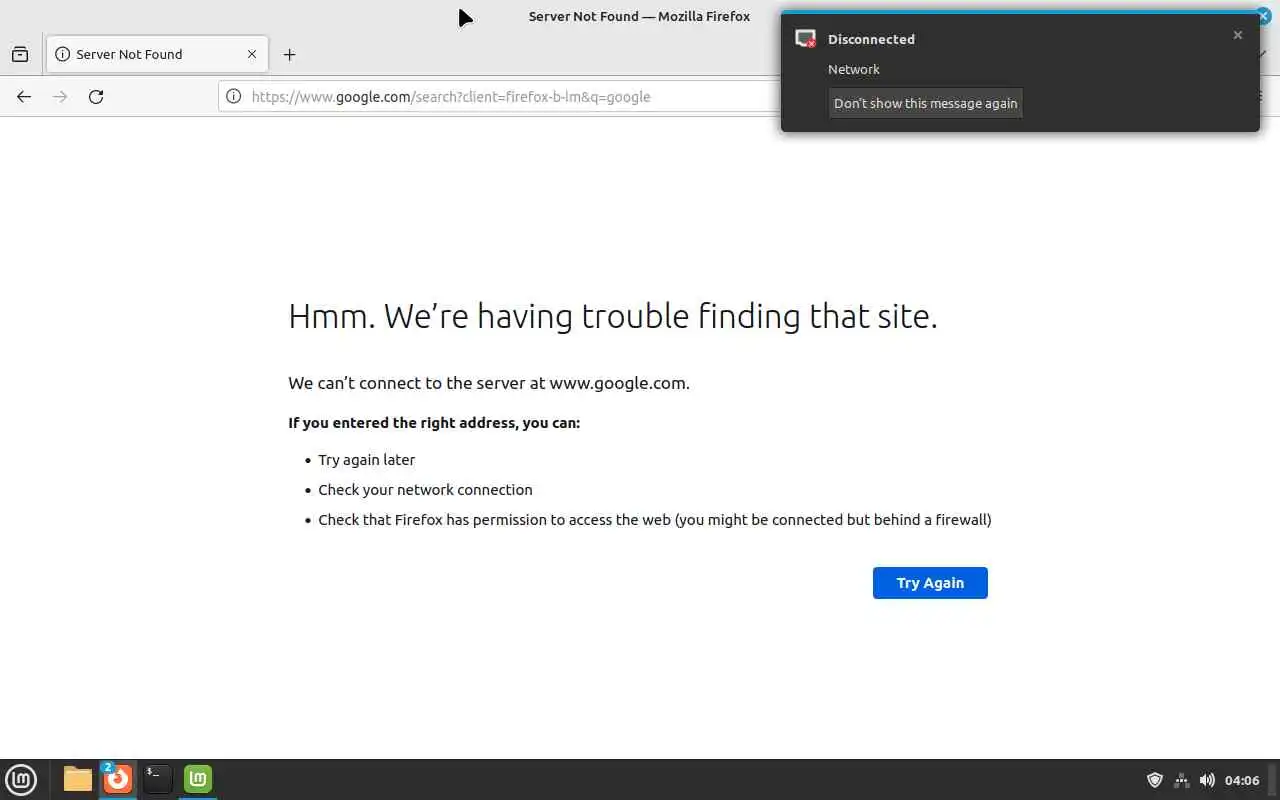The width and height of the screenshot is (1280, 800).
Task: Click the back arrow navigation button
Action: 24,97
